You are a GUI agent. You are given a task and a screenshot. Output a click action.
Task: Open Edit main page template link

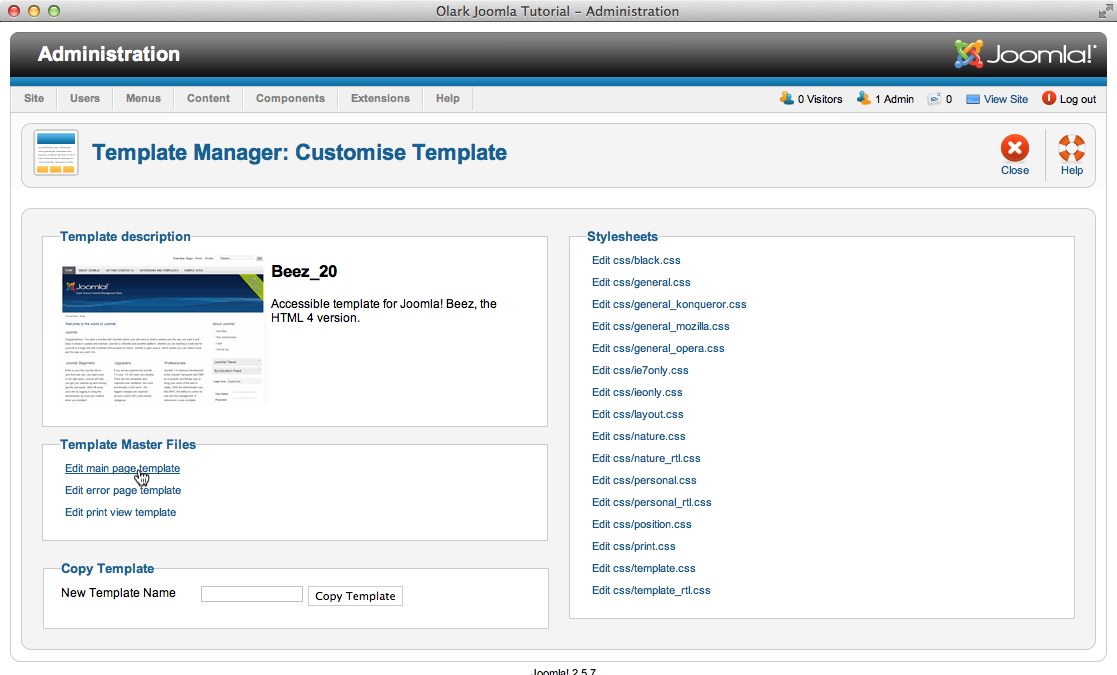[x=122, y=468]
